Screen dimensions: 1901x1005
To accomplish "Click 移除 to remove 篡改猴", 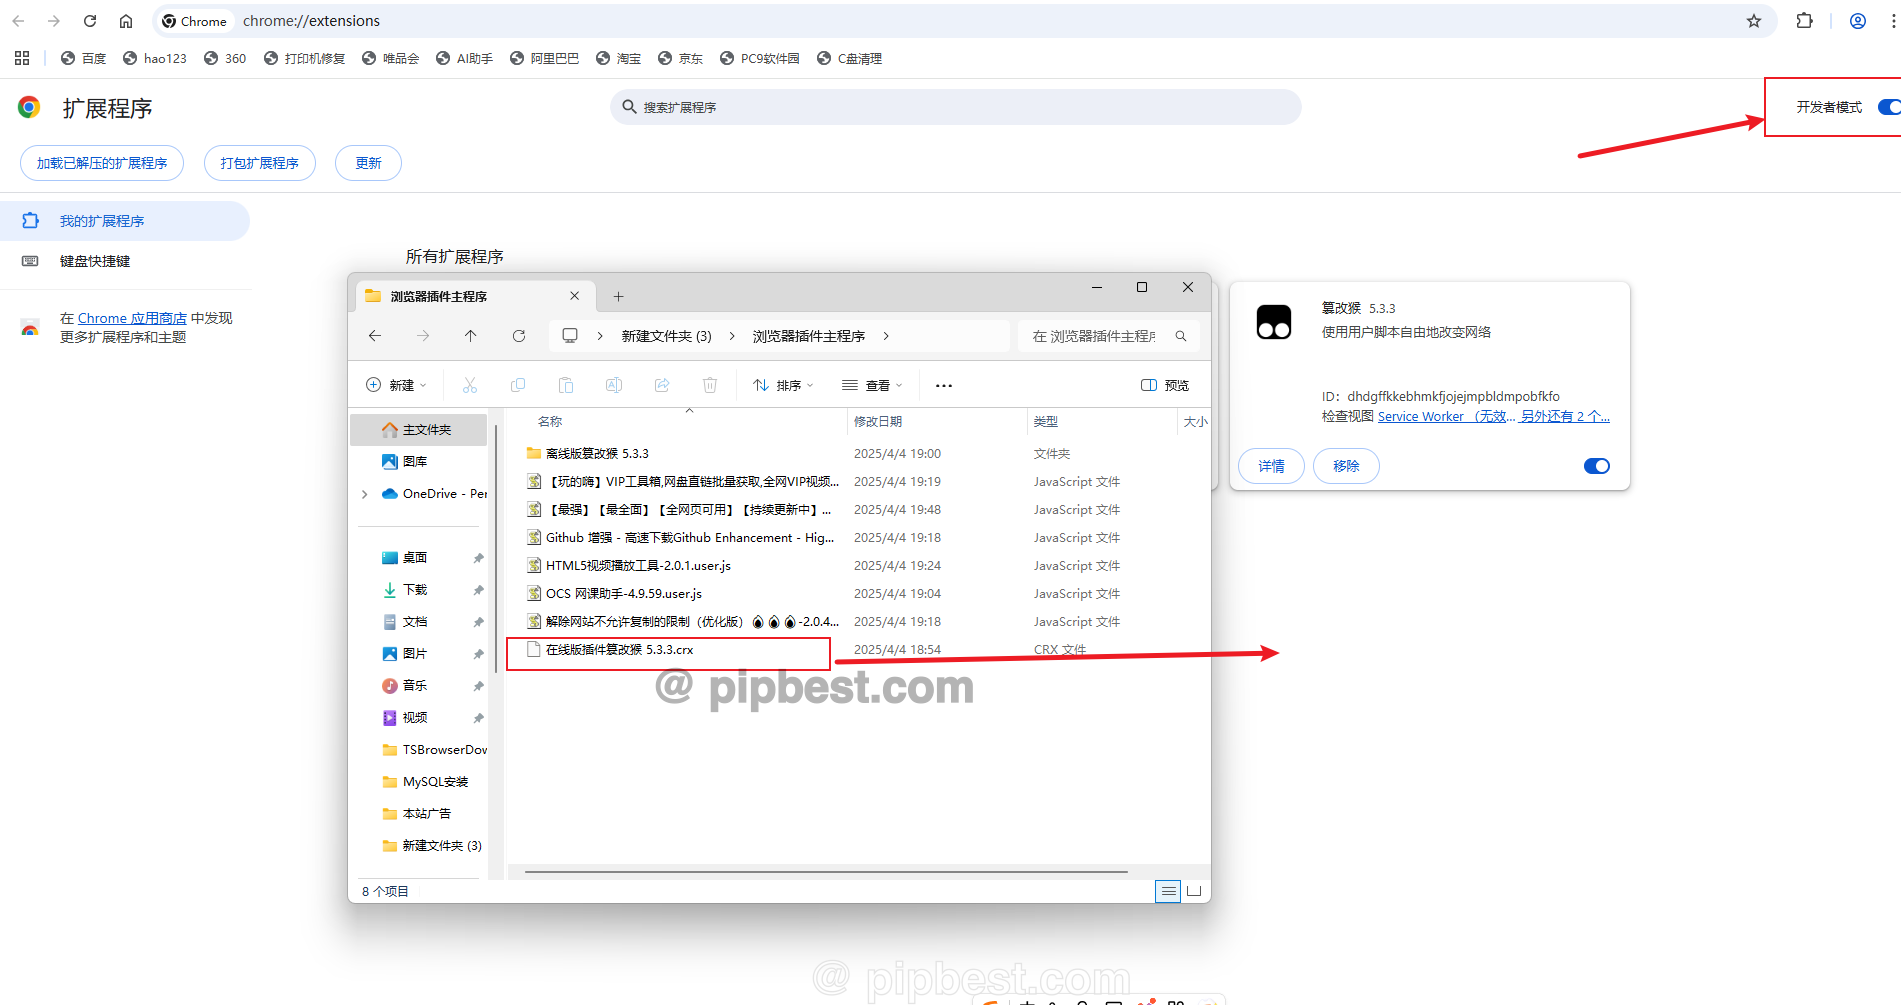I will [x=1346, y=466].
